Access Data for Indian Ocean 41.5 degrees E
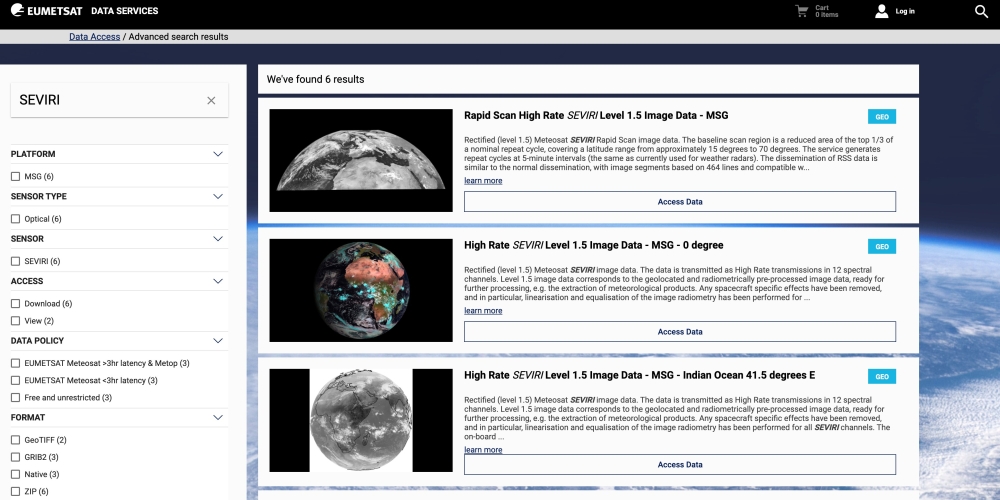The image size is (1000, 500). coord(680,464)
